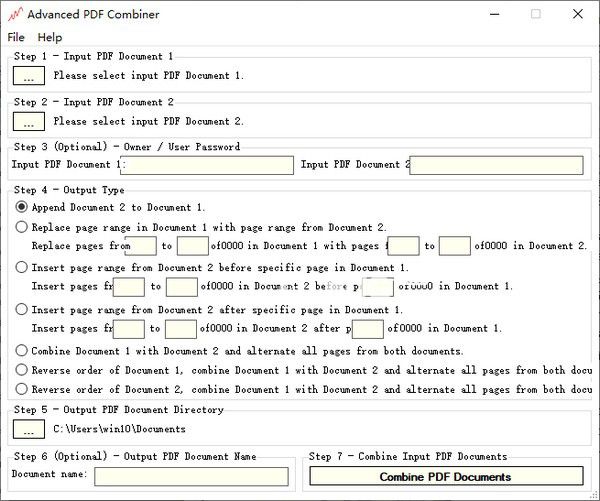Click Insert-before 'to' page field

tap(182, 287)
